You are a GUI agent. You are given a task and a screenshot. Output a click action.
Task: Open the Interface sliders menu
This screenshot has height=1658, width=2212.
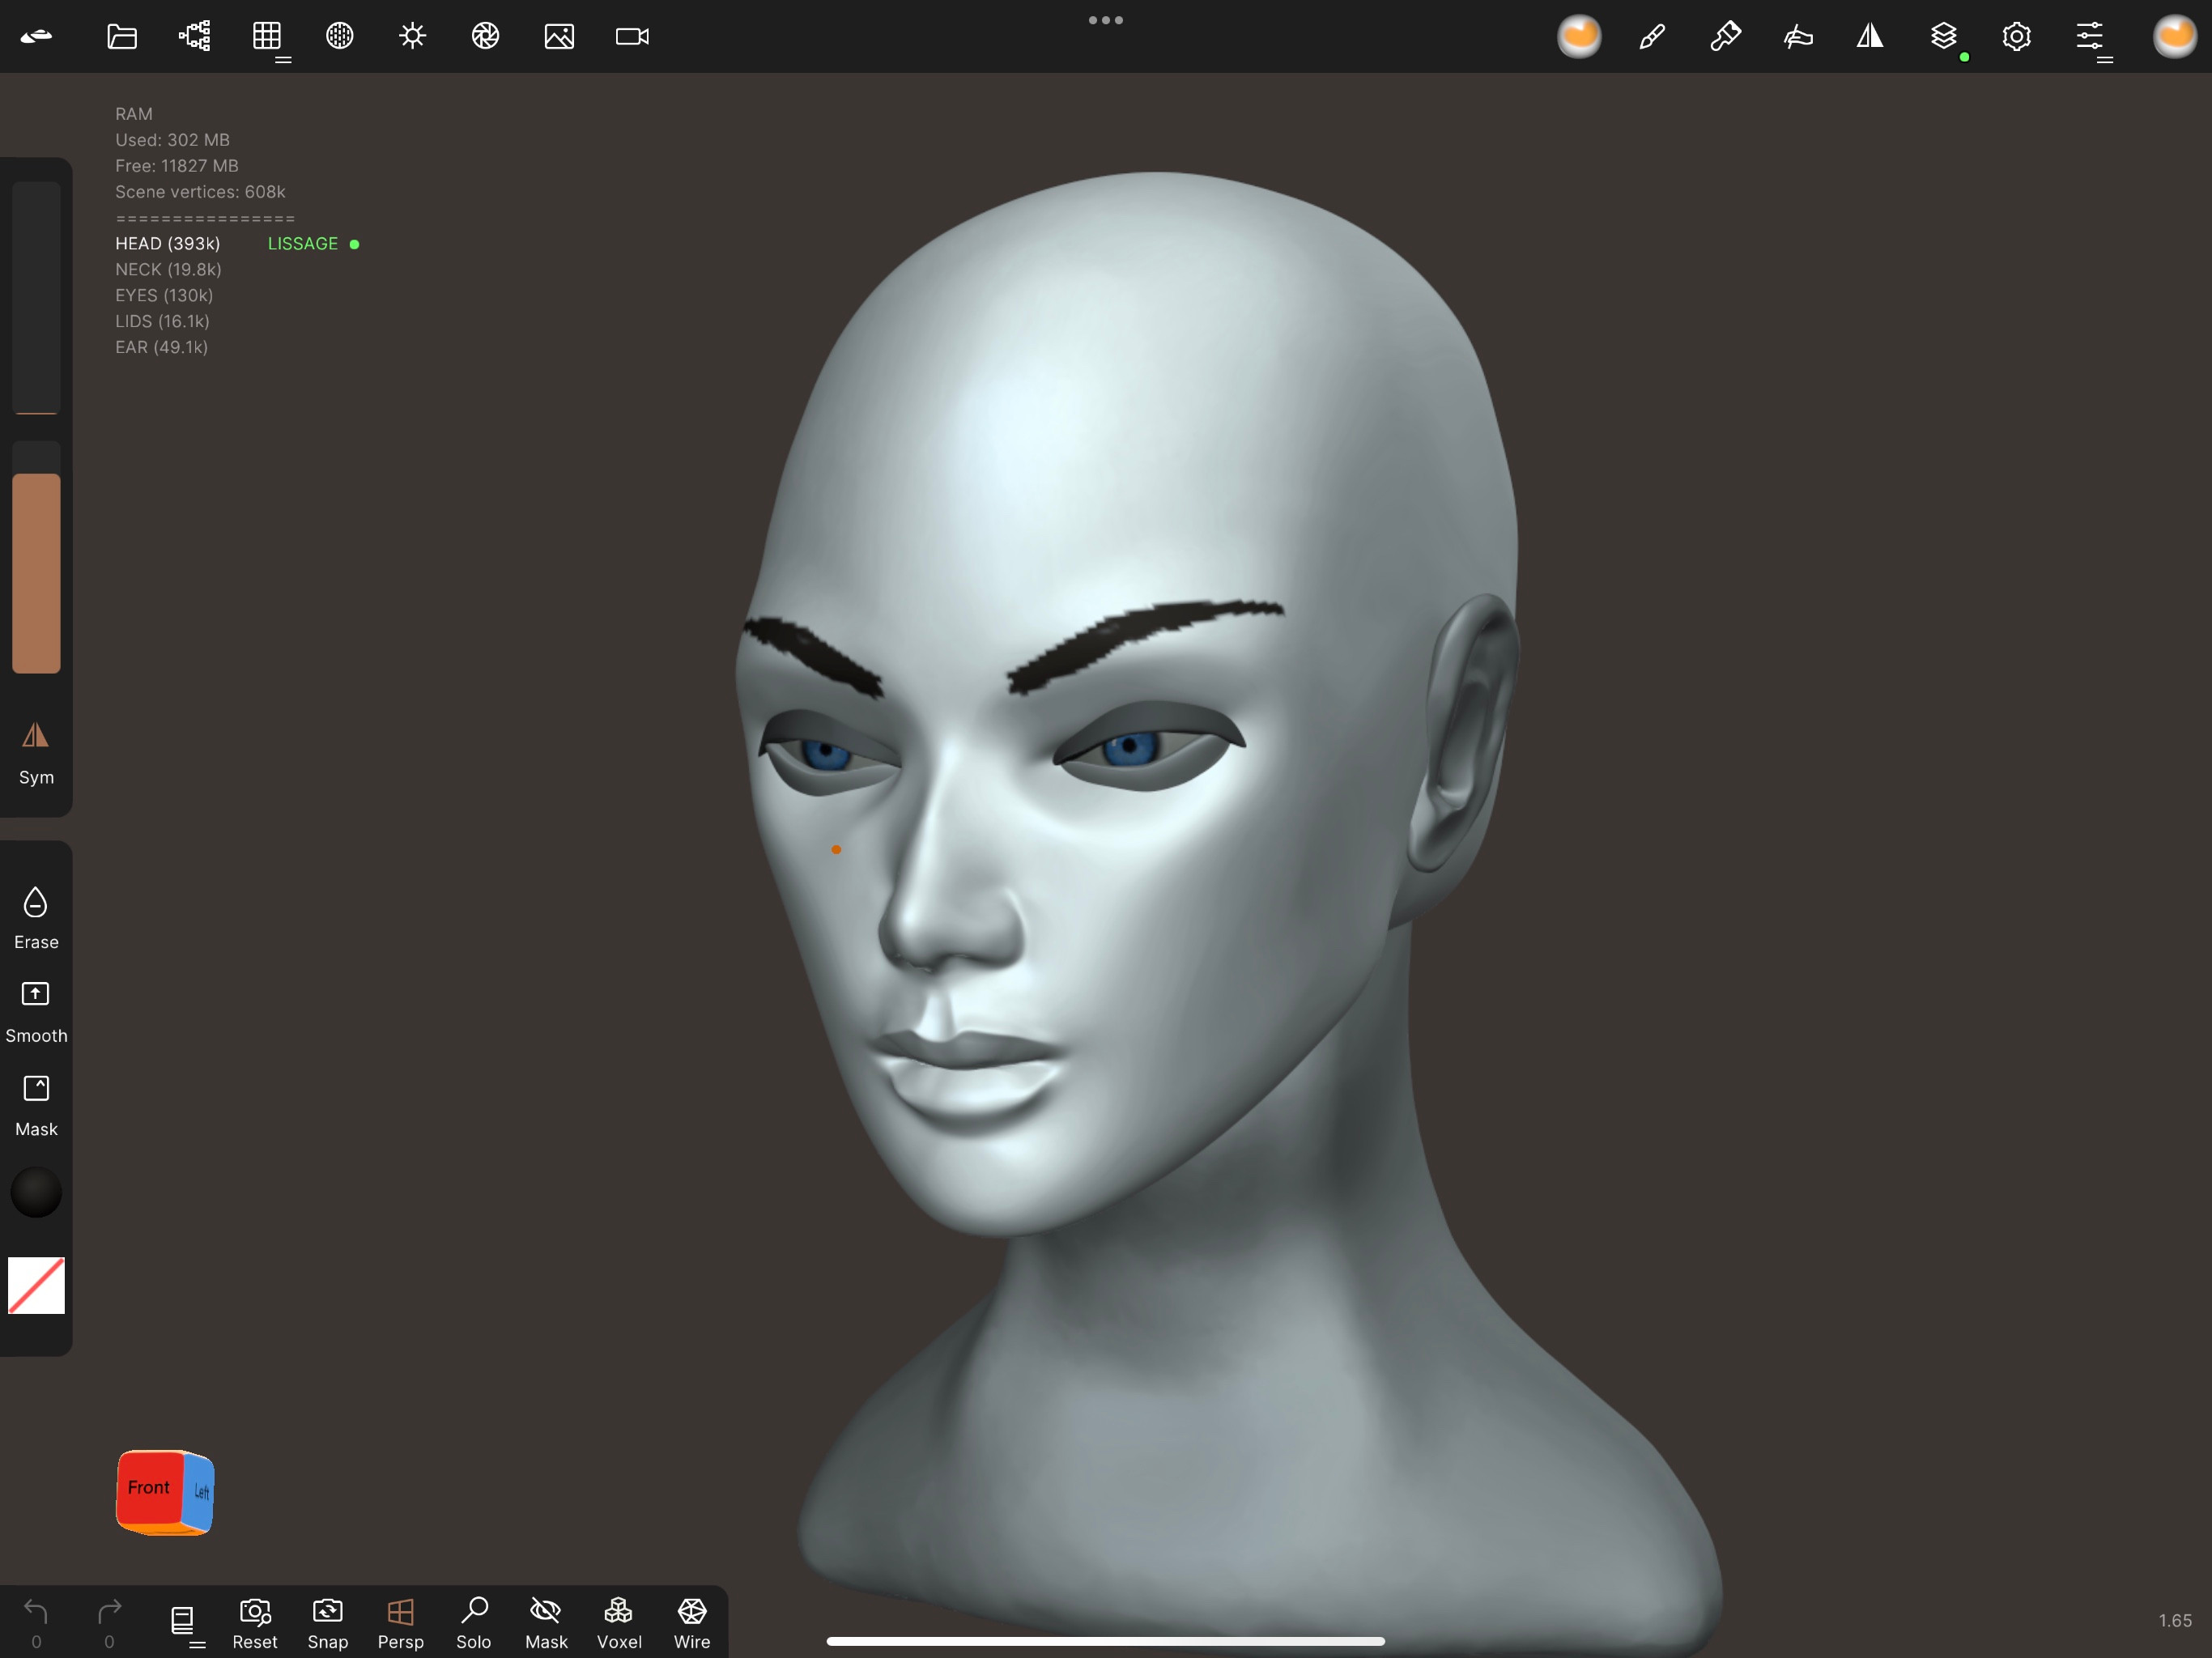click(x=2089, y=37)
